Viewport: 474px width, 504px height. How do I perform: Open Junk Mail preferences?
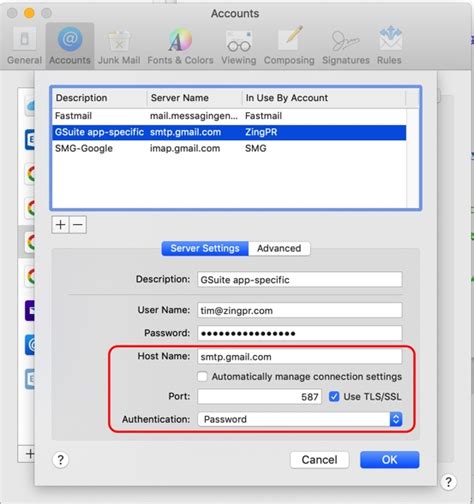pyautogui.click(x=119, y=46)
